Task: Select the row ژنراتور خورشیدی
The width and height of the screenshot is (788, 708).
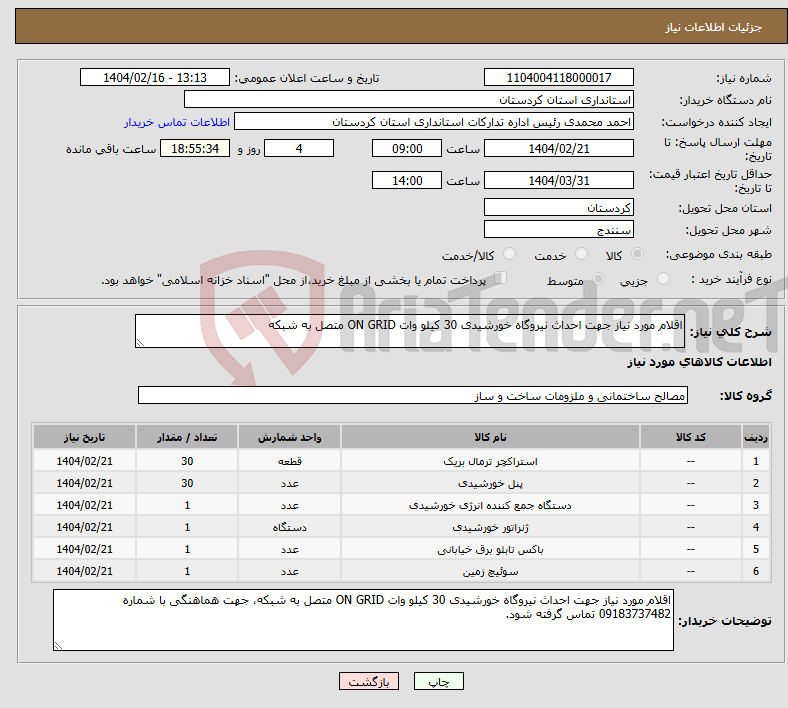Action: pyautogui.click(x=401, y=527)
